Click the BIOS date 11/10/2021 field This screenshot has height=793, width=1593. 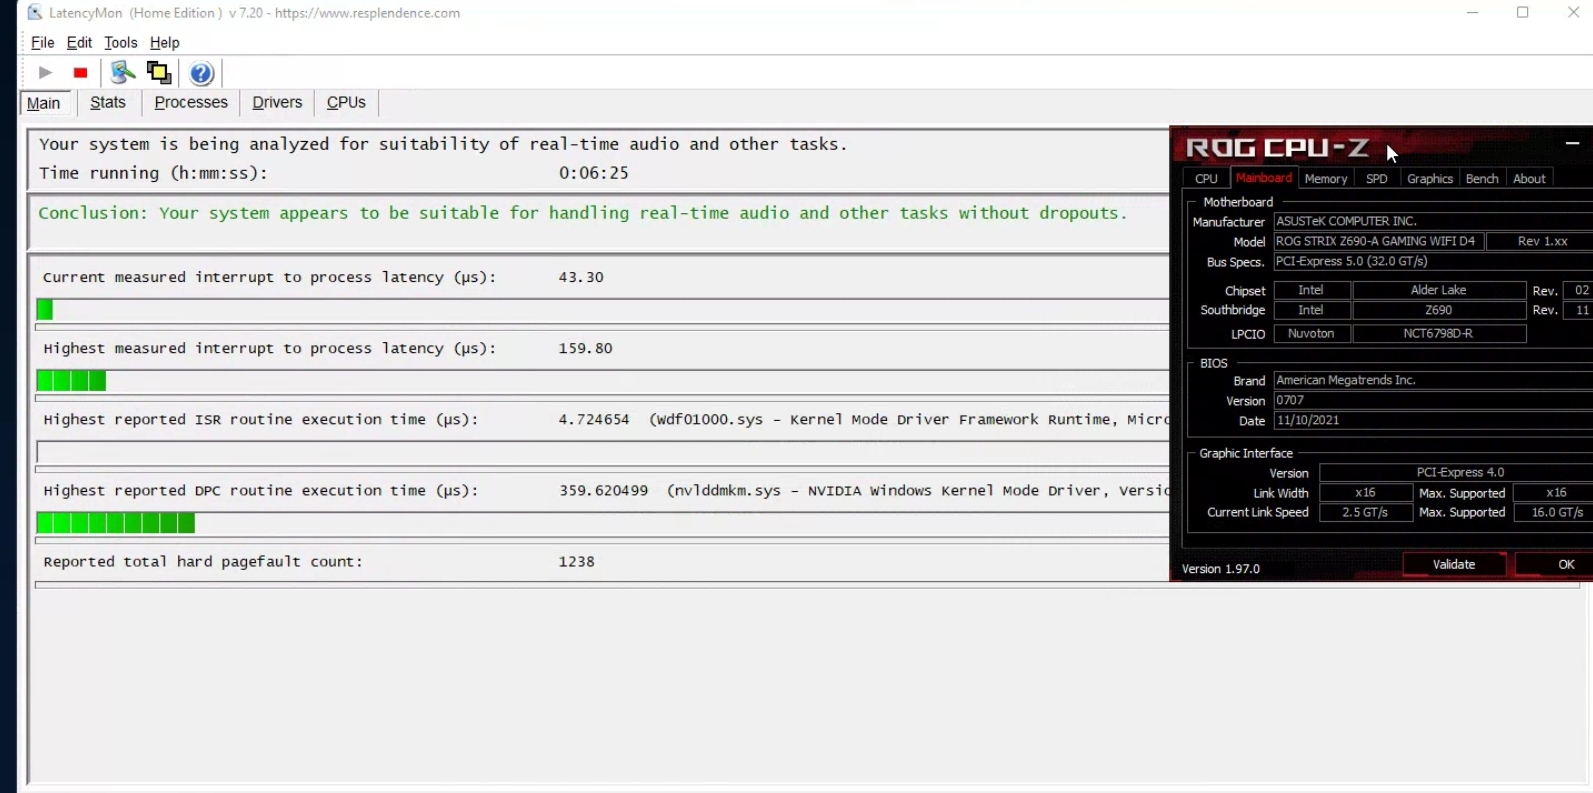[x=1433, y=420]
